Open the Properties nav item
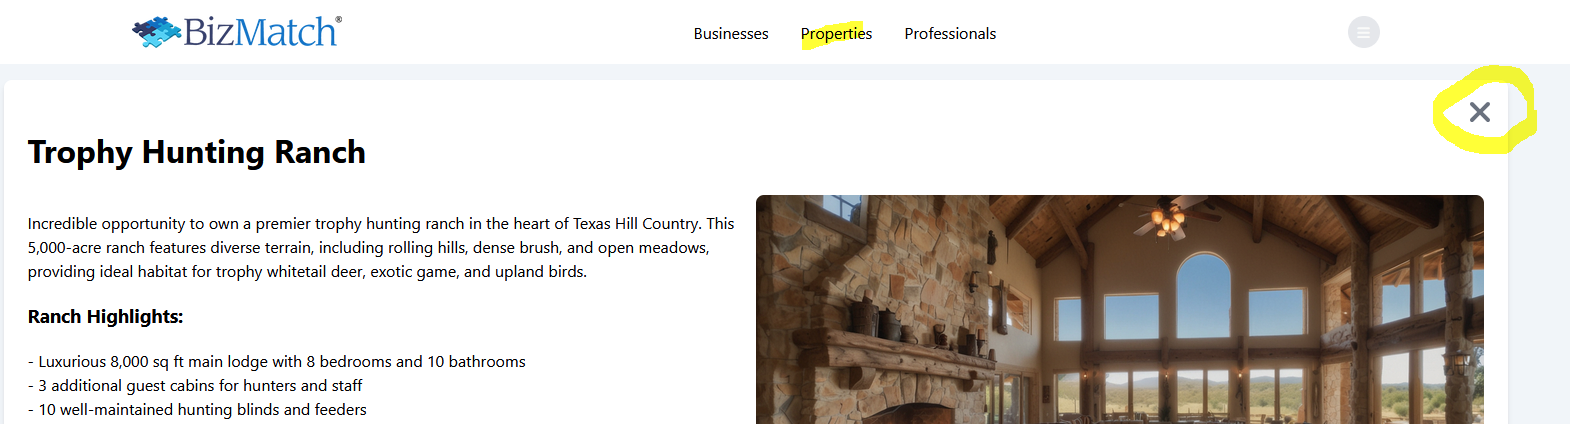This screenshot has width=1570, height=424. [x=836, y=34]
